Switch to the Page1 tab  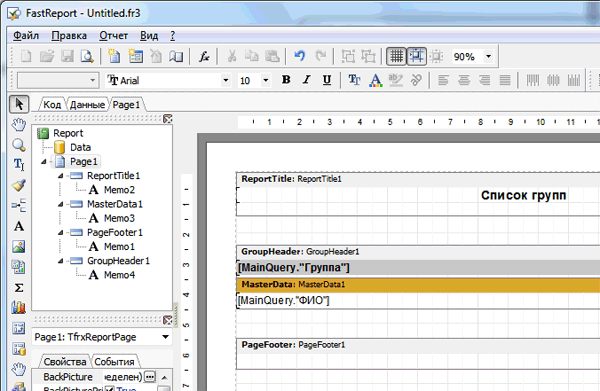click(x=126, y=104)
